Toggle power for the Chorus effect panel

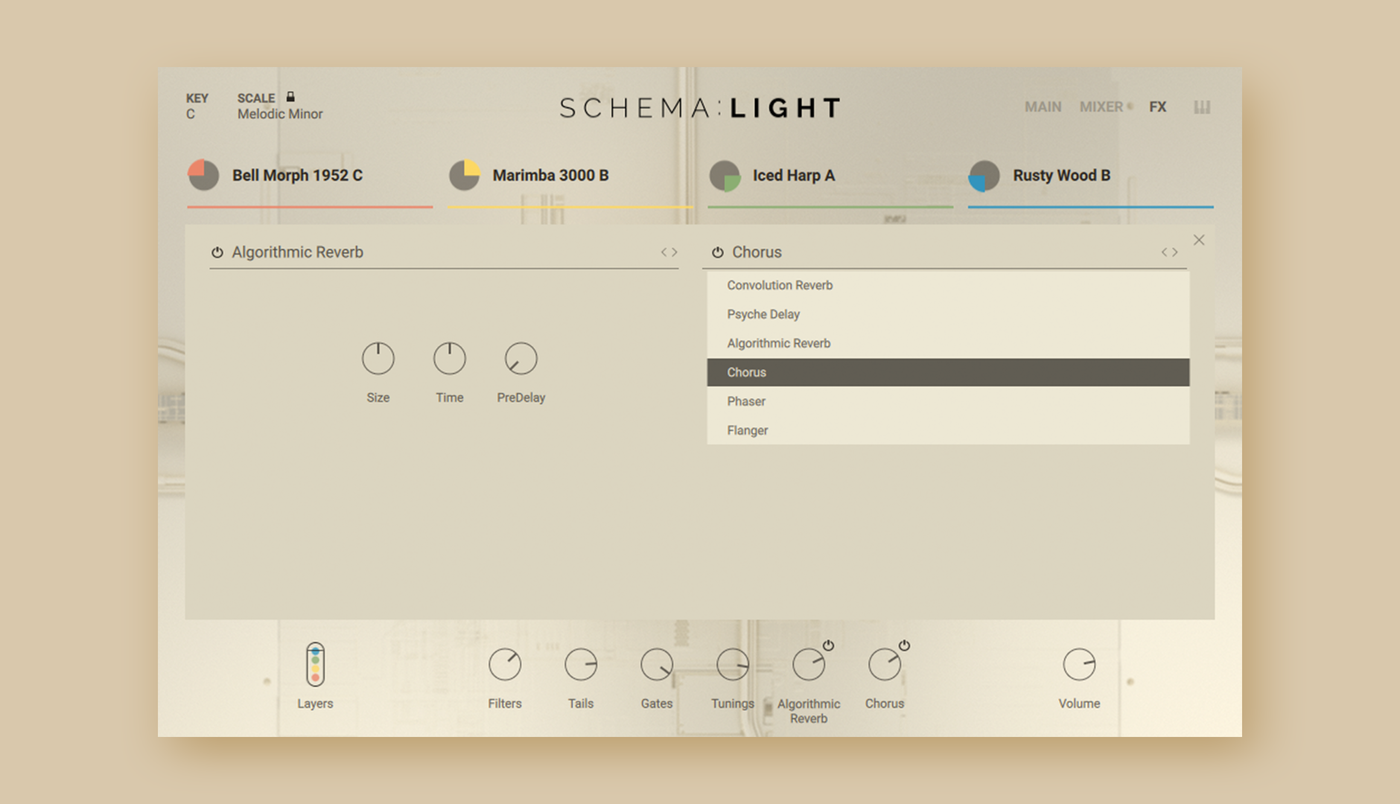point(717,253)
